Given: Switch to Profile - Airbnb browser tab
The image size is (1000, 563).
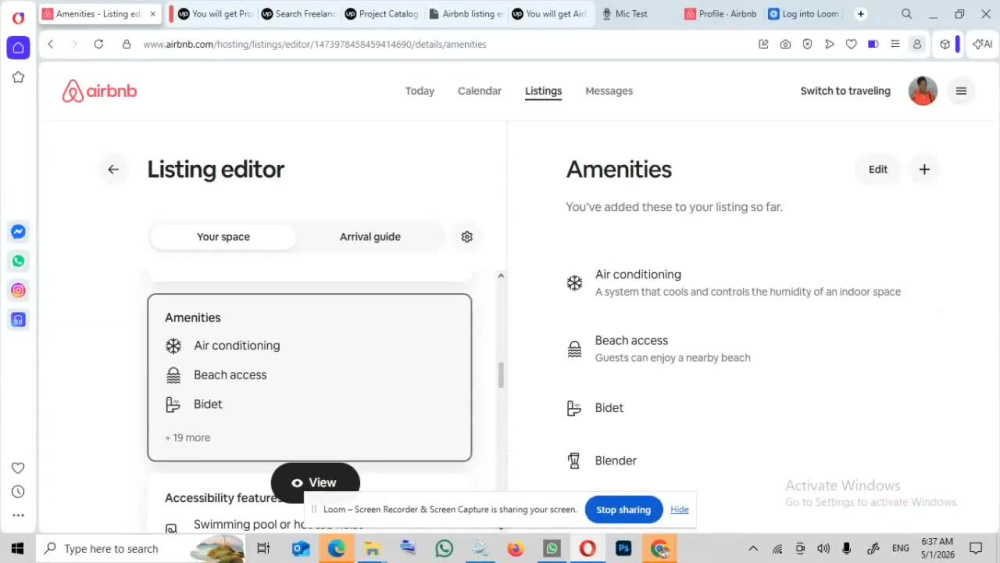Looking at the screenshot, I should (x=721, y=13).
